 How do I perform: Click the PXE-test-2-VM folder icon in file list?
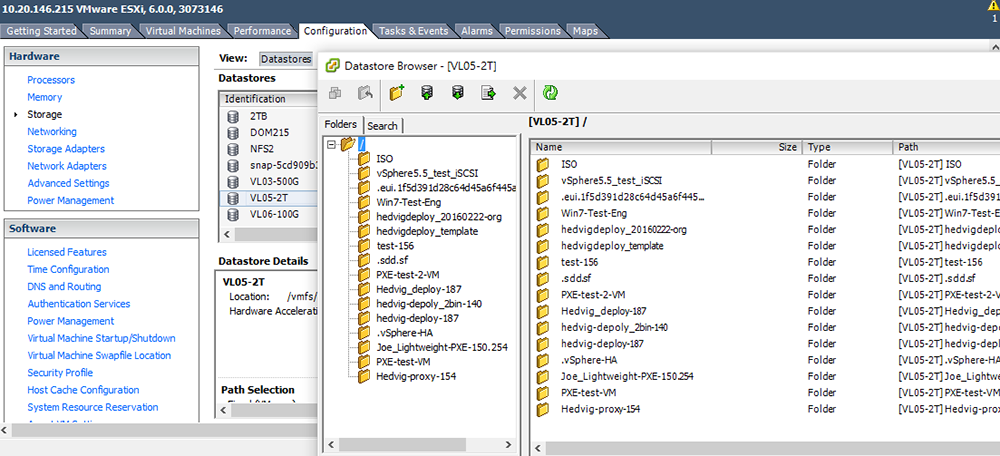[x=543, y=295]
